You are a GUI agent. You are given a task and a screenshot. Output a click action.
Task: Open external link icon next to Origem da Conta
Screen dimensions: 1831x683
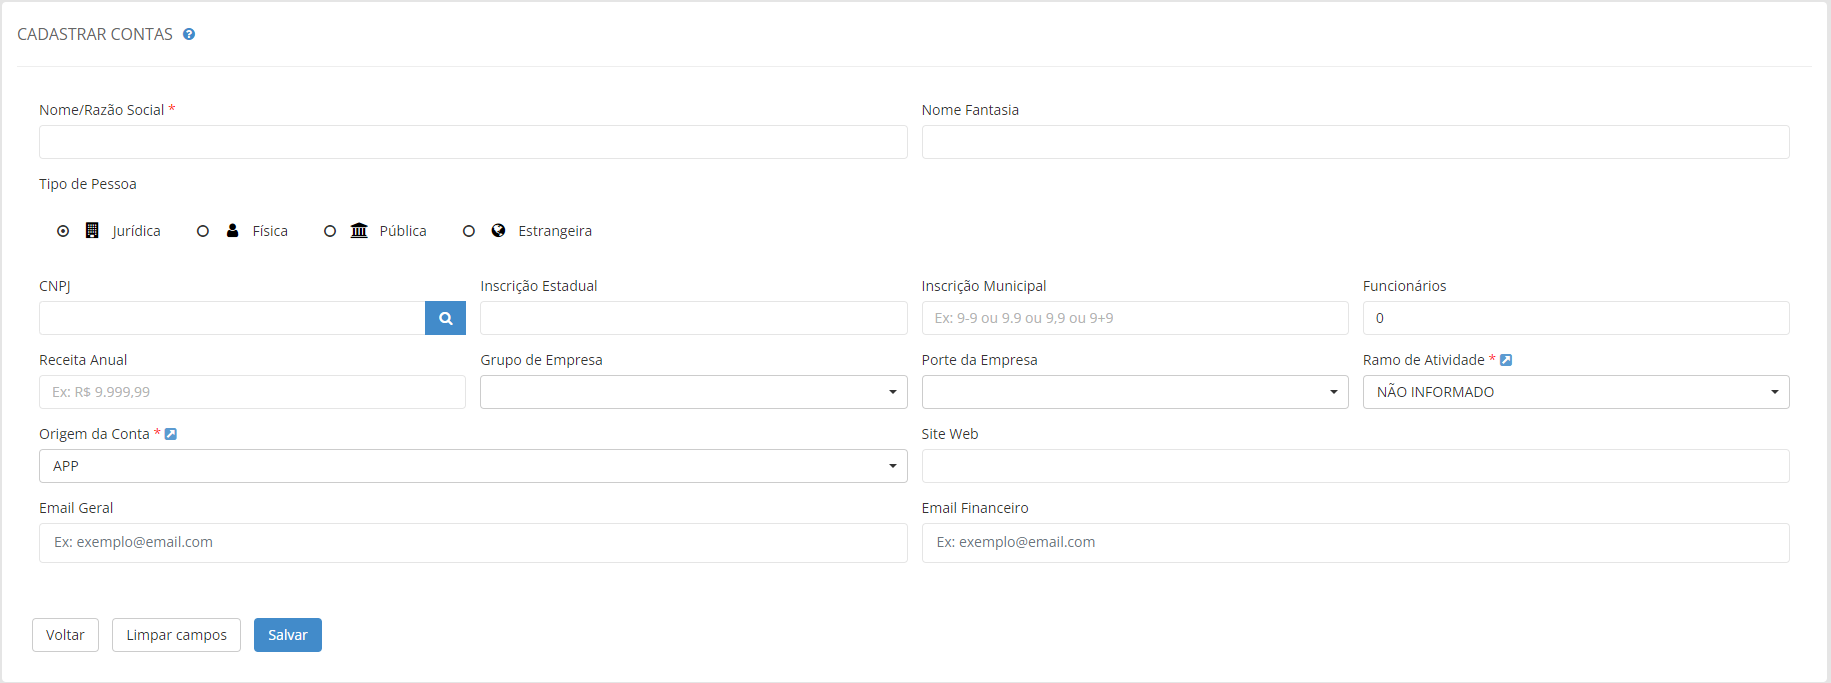tap(171, 434)
